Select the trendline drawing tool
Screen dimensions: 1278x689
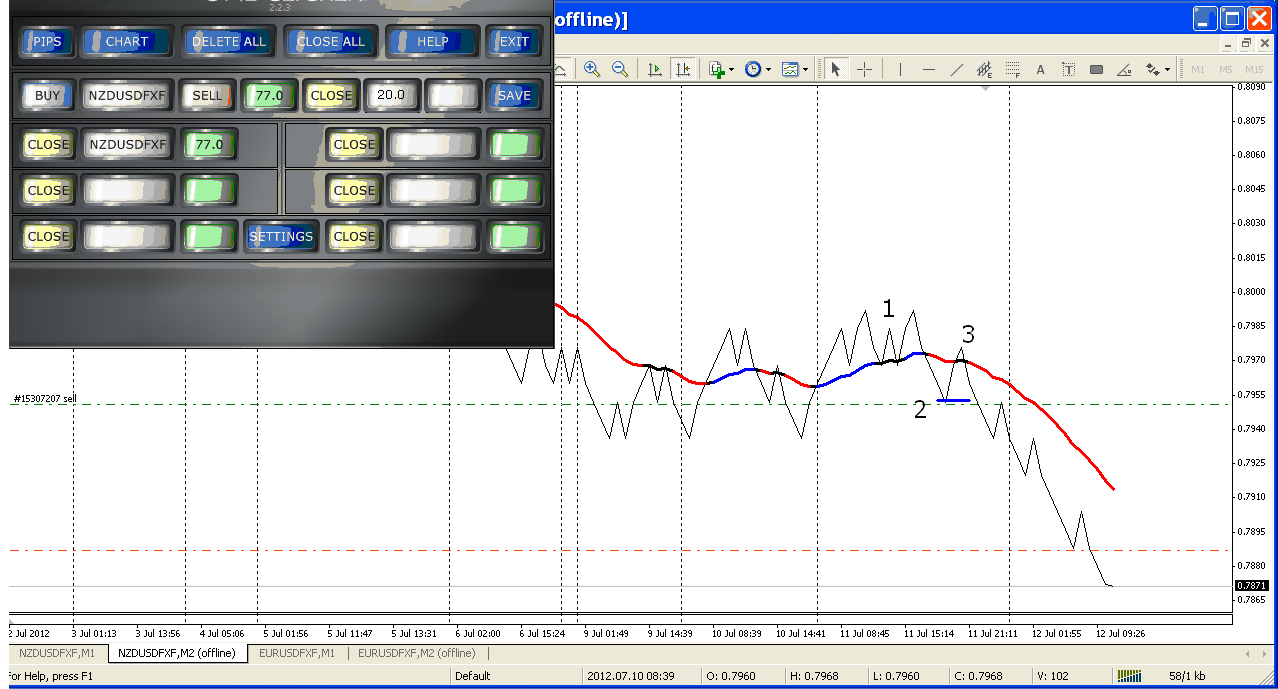957,69
